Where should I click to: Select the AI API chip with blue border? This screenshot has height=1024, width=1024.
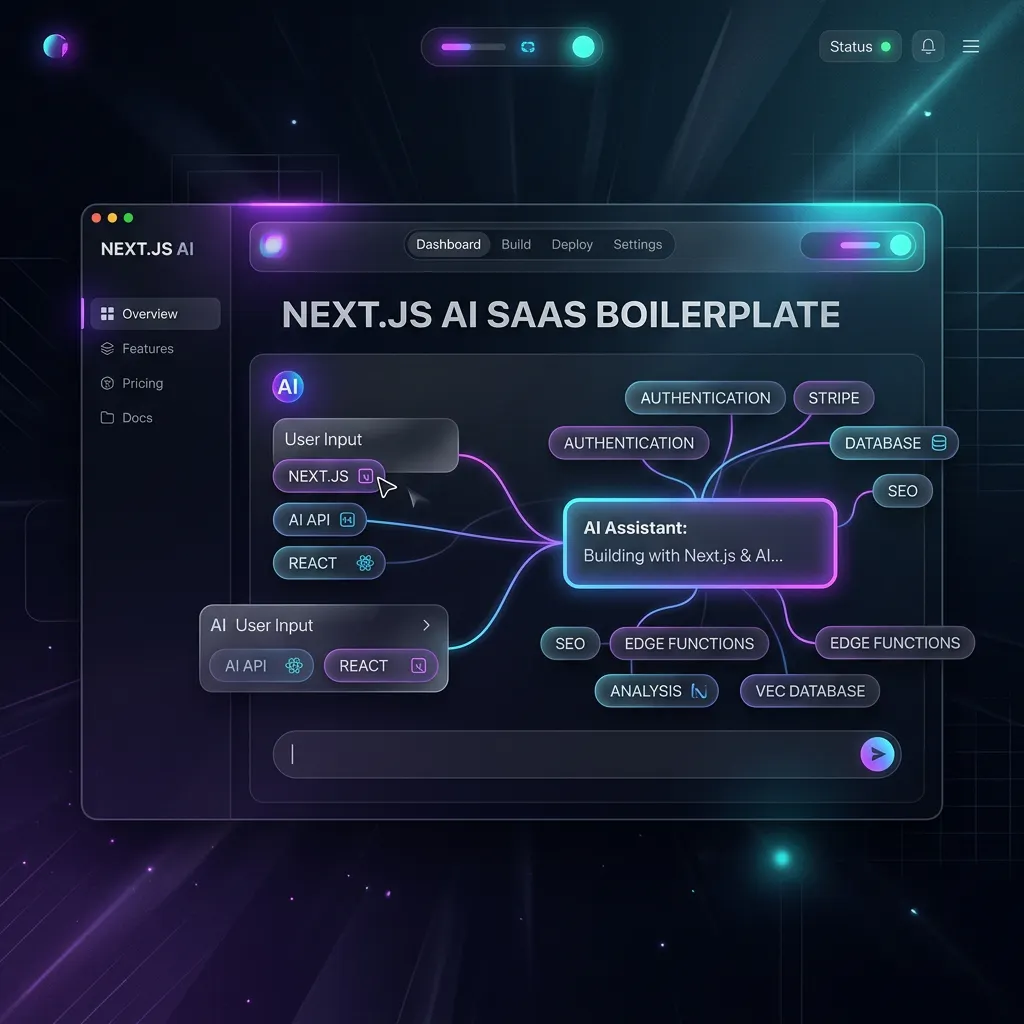tap(319, 520)
